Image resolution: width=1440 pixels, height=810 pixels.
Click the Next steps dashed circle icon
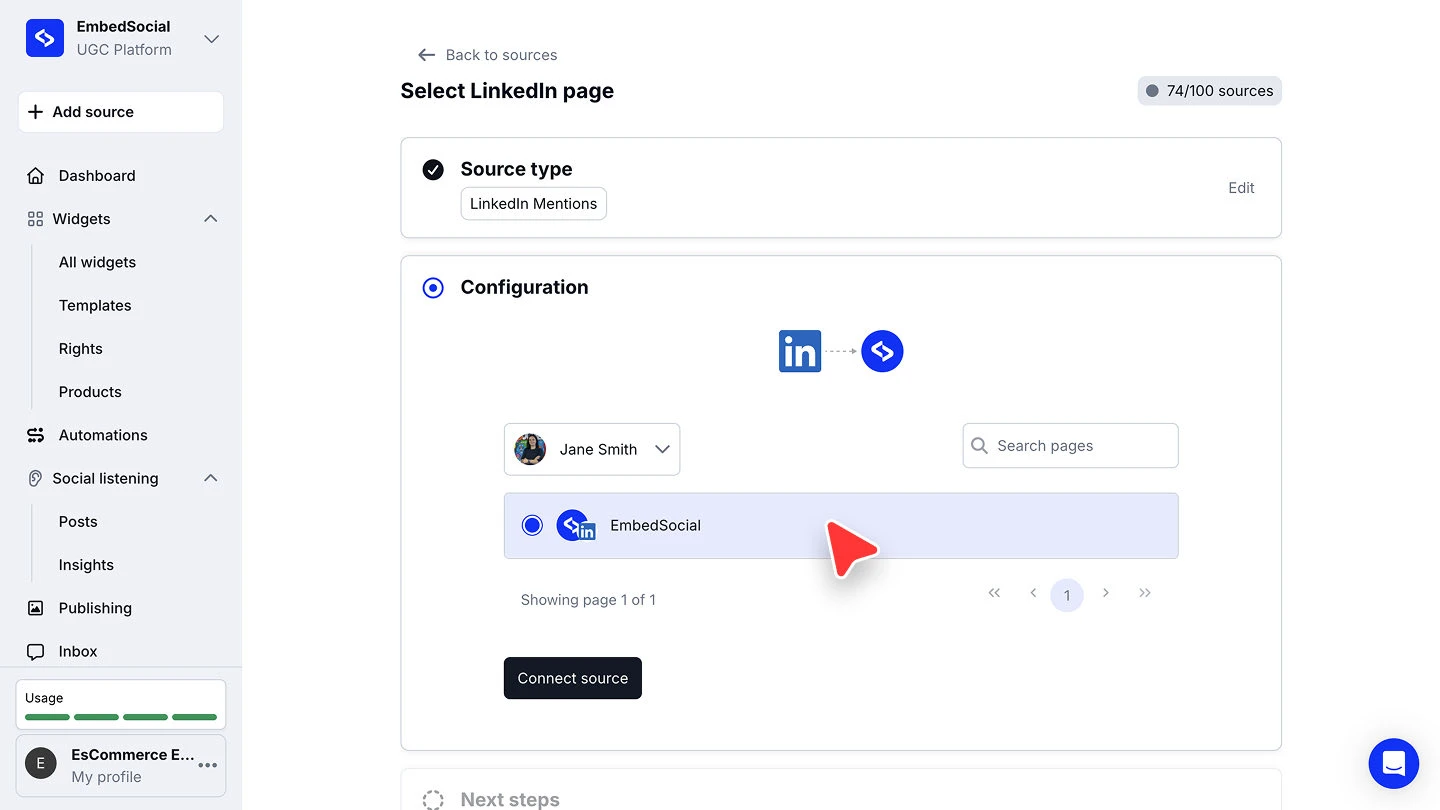433,800
